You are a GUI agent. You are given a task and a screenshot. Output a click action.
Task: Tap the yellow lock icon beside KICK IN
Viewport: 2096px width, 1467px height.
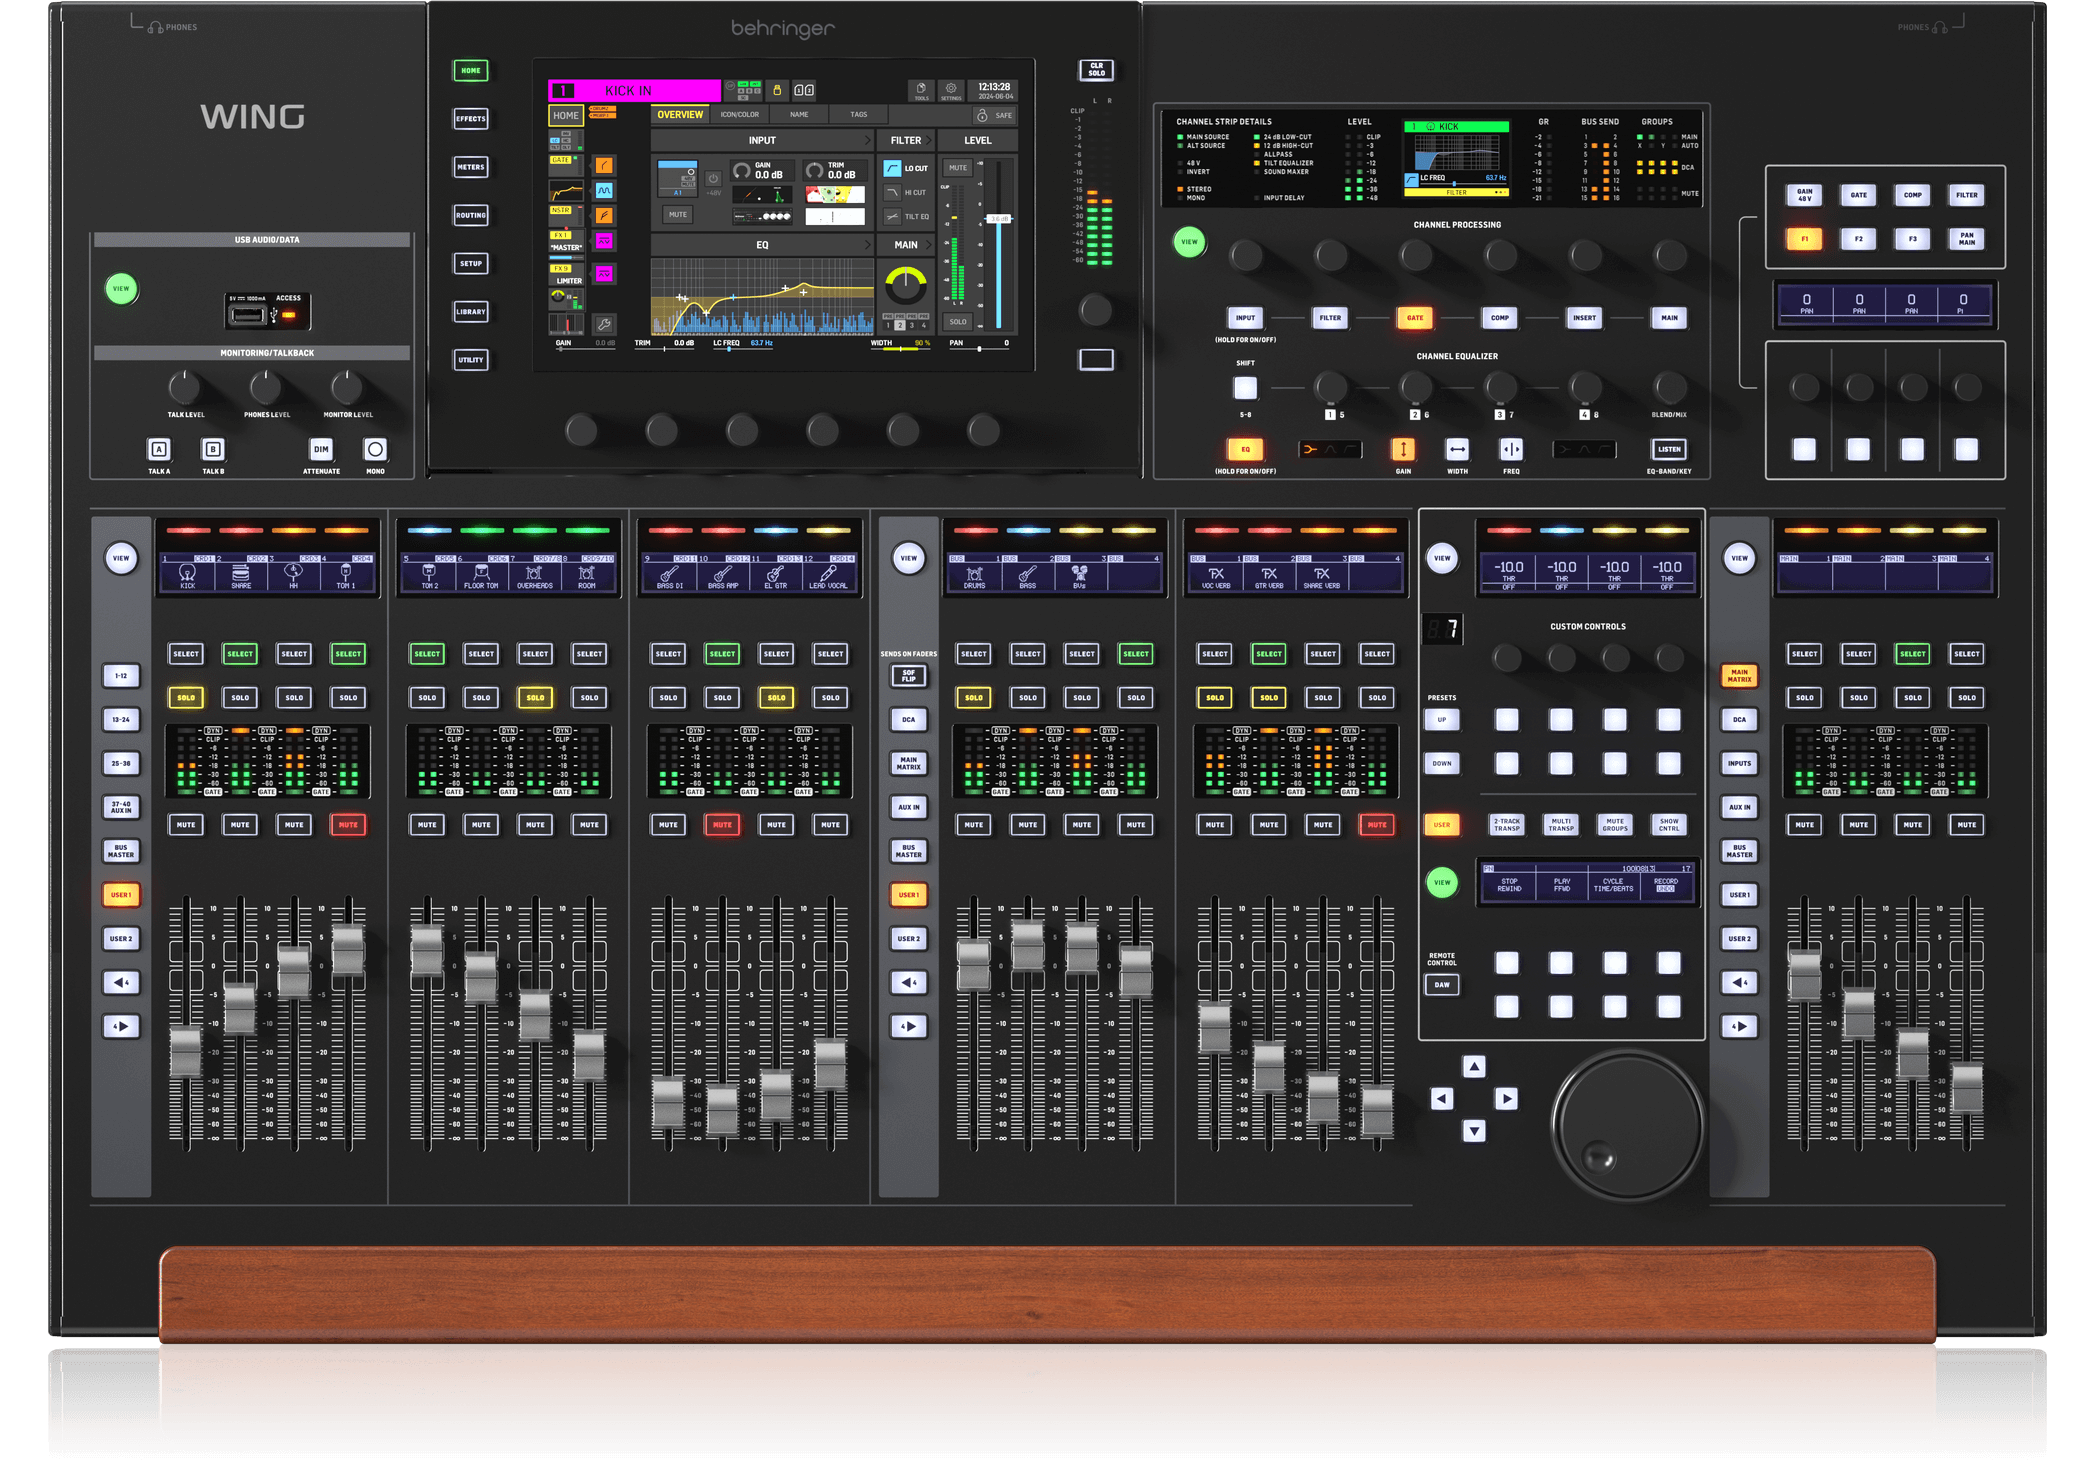tap(777, 90)
